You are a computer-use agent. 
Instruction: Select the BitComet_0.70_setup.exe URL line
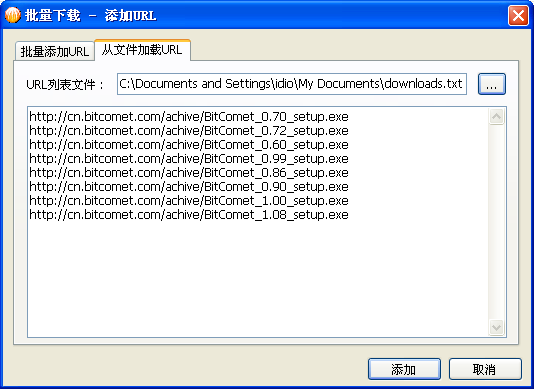tap(189, 117)
